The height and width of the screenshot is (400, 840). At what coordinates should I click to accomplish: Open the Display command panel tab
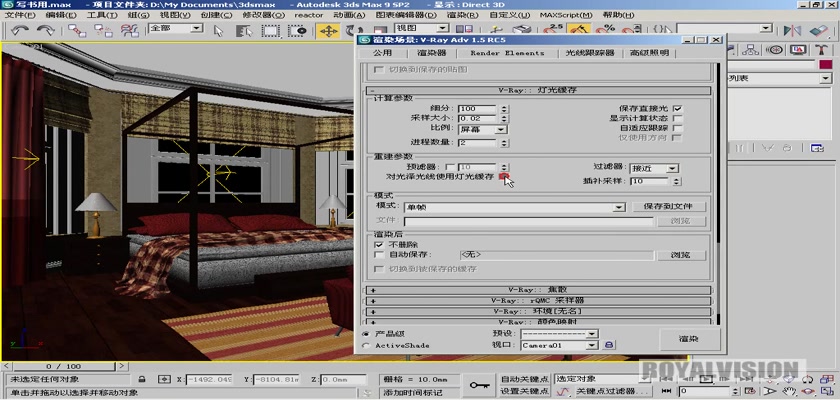point(797,50)
